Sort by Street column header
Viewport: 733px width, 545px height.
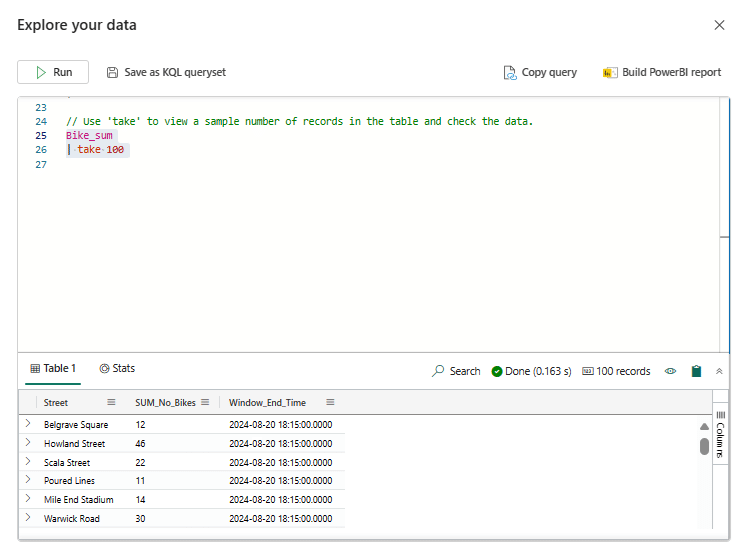pos(56,402)
